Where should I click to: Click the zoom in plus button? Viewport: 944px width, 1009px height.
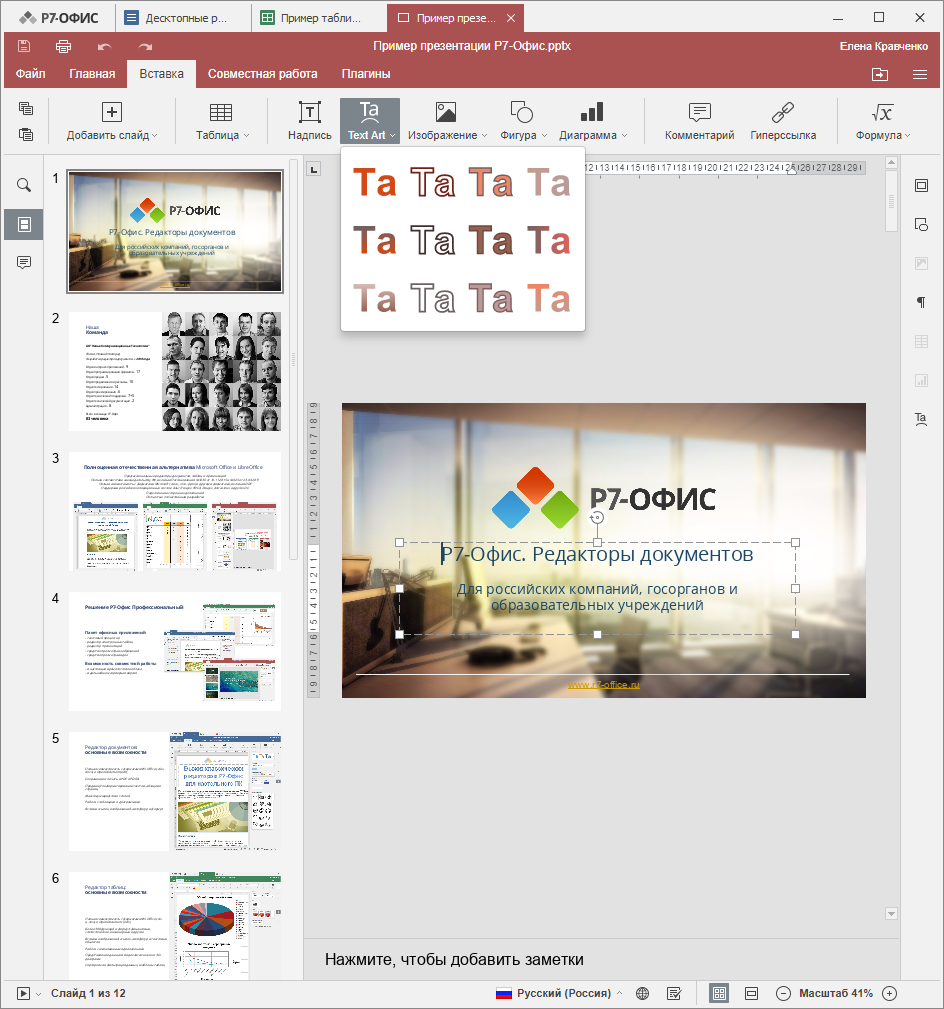(x=889, y=994)
